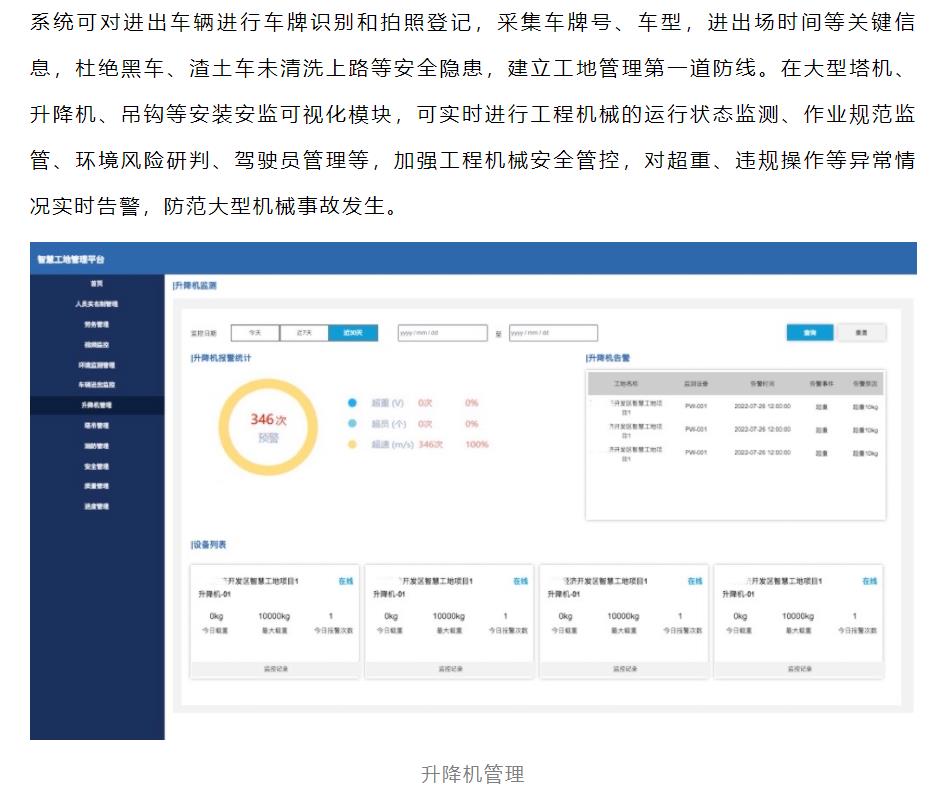Switch to 塔吊管理 tower crane management
This screenshot has width=950, height=802.
pyautogui.click(x=95, y=427)
